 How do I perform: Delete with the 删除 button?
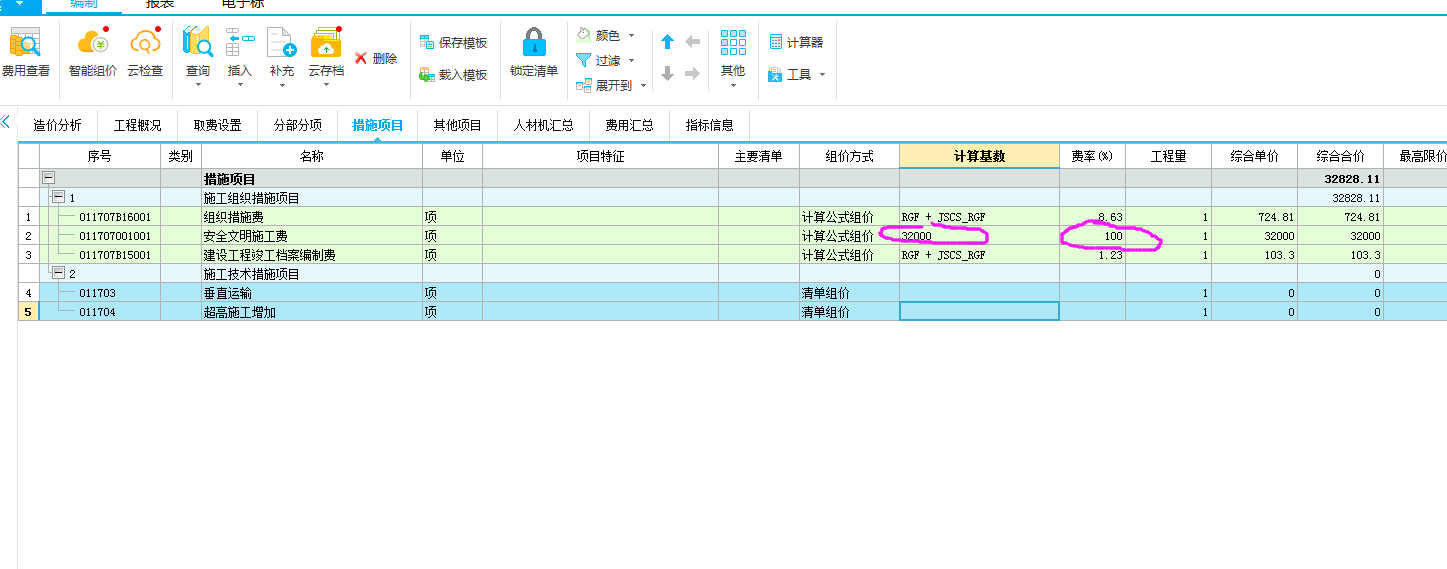point(376,58)
